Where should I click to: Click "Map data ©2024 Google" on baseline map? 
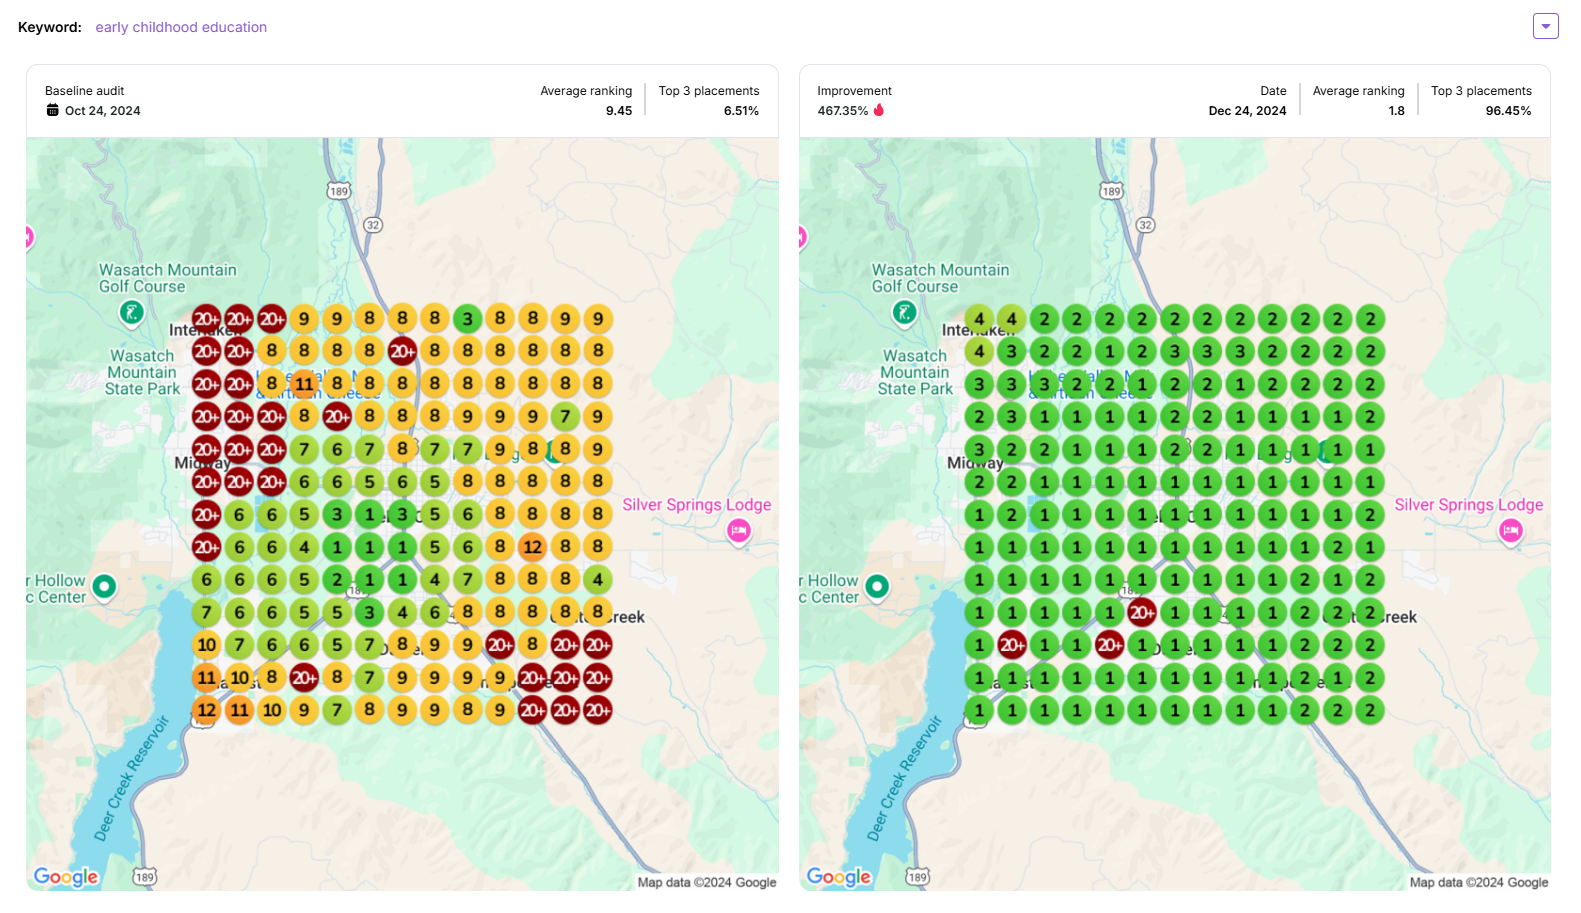click(x=706, y=882)
